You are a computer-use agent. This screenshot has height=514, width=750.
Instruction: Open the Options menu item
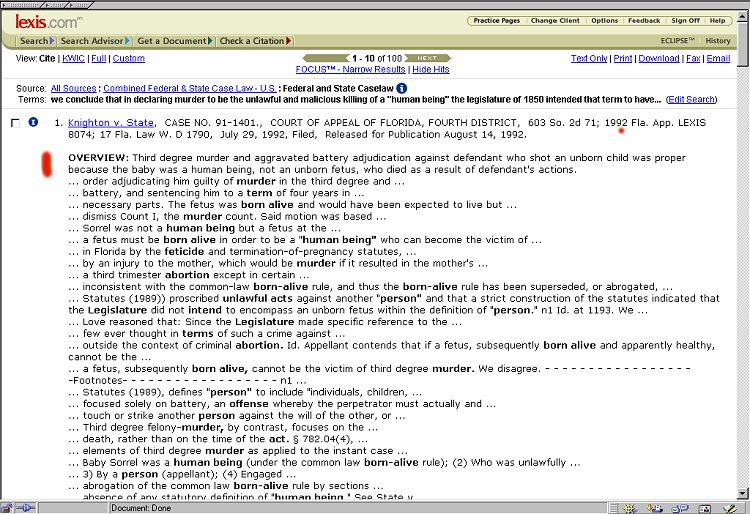pyautogui.click(x=605, y=21)
